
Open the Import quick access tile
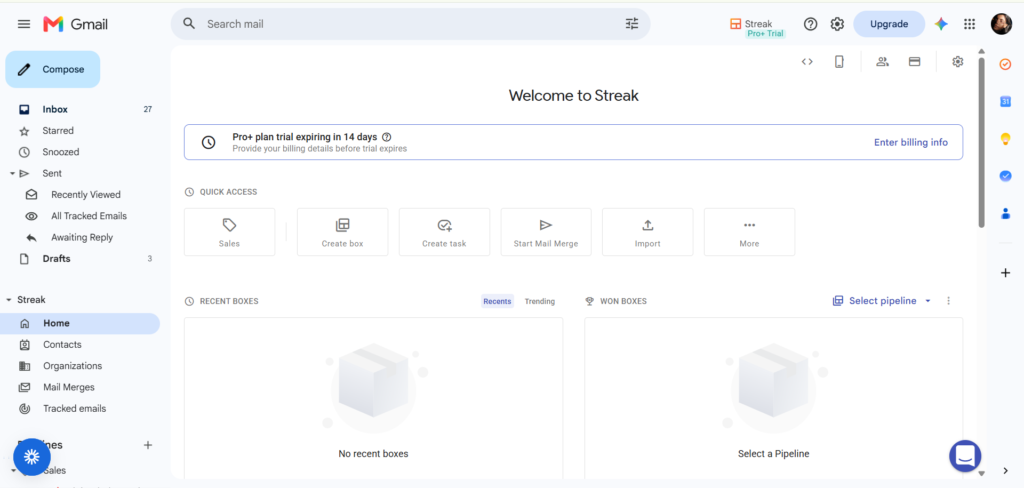(647, 232)
